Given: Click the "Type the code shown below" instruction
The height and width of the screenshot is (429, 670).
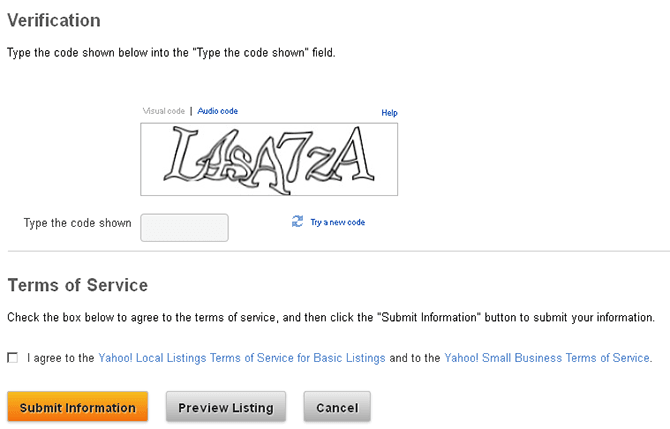Looking at the screenshot, I should point(171,52).
